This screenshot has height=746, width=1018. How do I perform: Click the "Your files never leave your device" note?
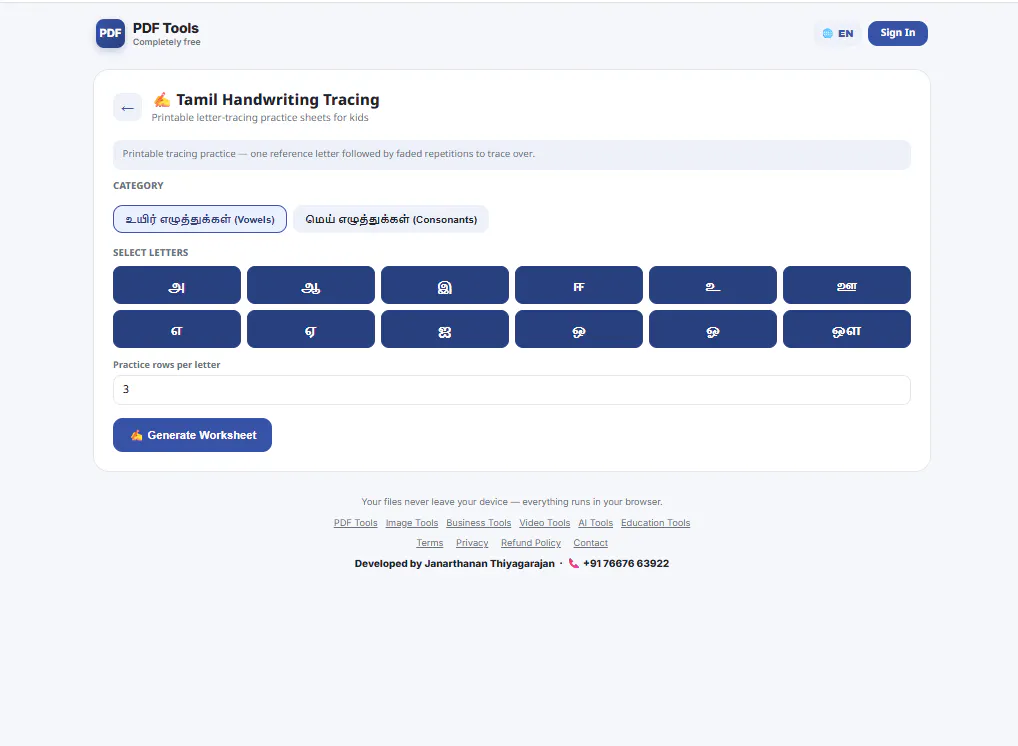[512, 502]
